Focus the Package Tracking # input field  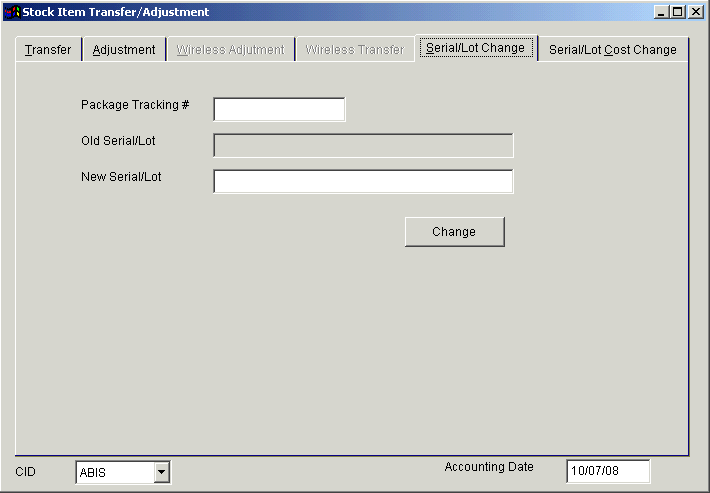[279, 109]
